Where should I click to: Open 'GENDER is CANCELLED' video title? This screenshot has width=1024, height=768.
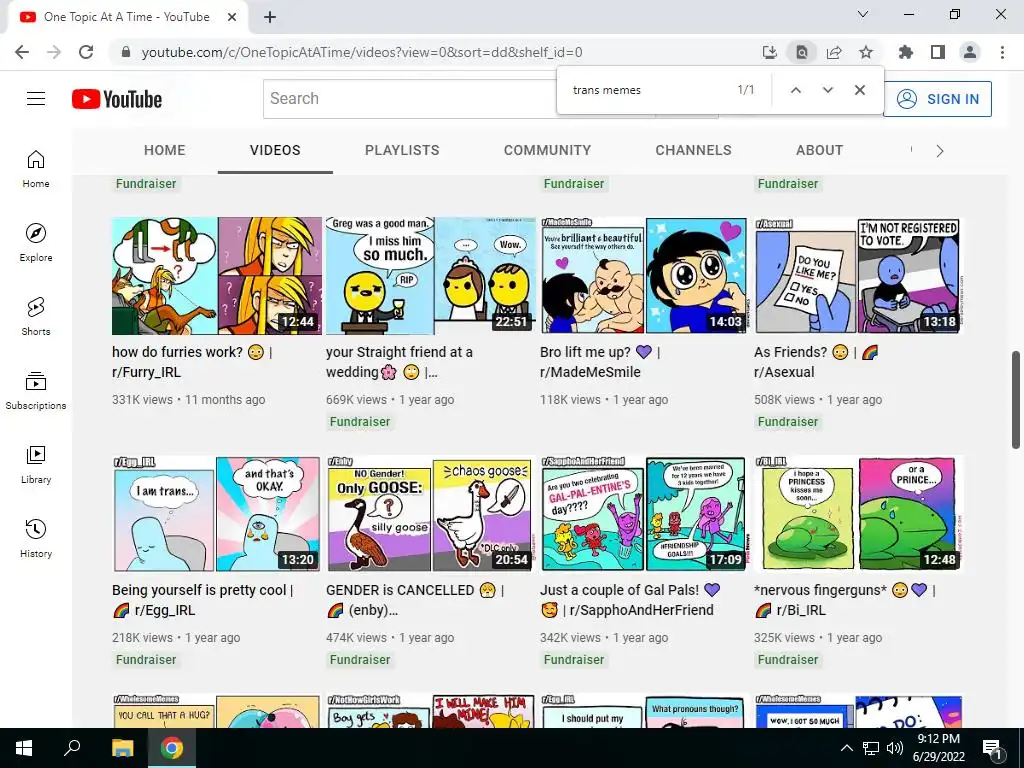click(x=415, y=600)
